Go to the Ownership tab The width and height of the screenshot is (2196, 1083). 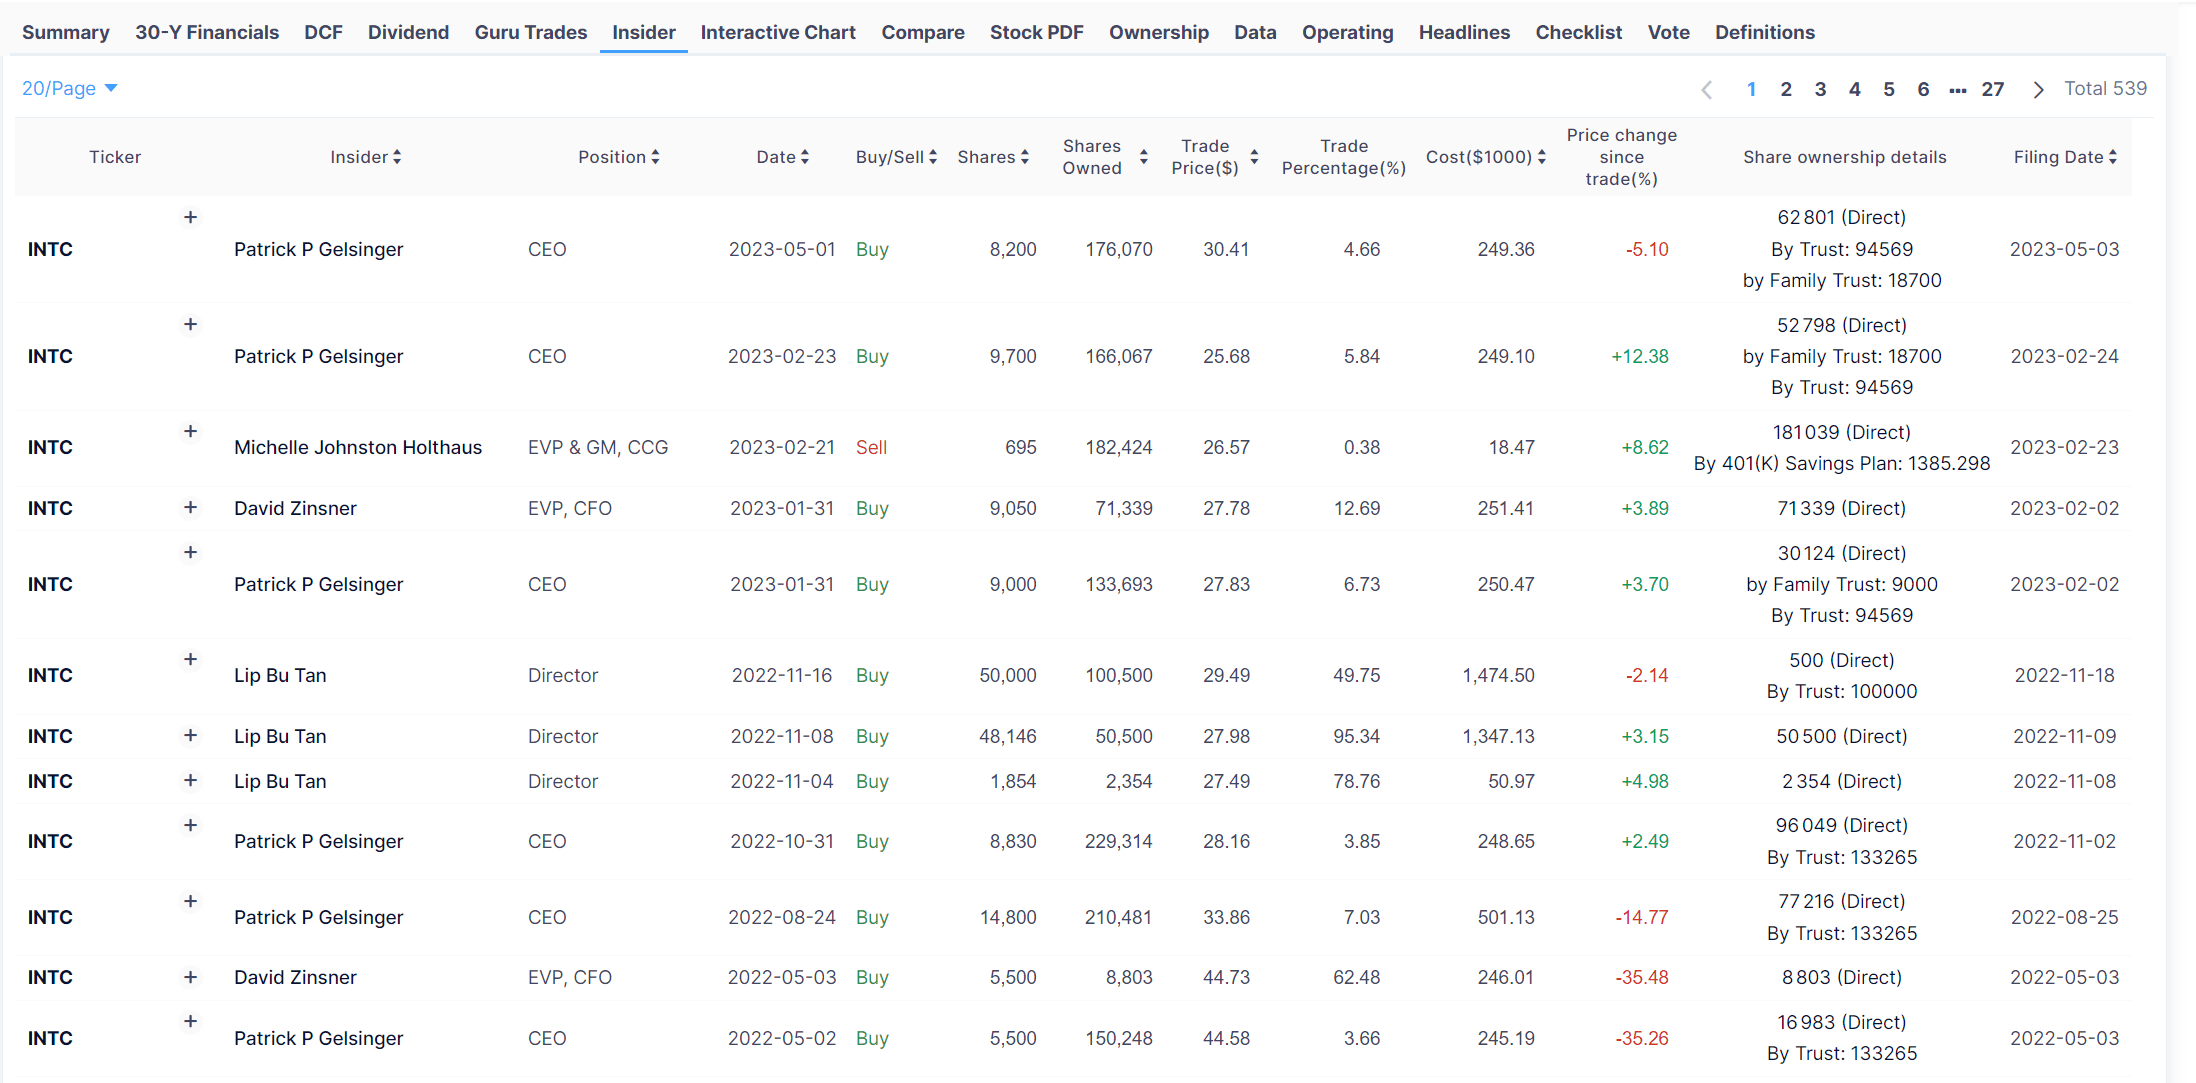coord(1159,32)
